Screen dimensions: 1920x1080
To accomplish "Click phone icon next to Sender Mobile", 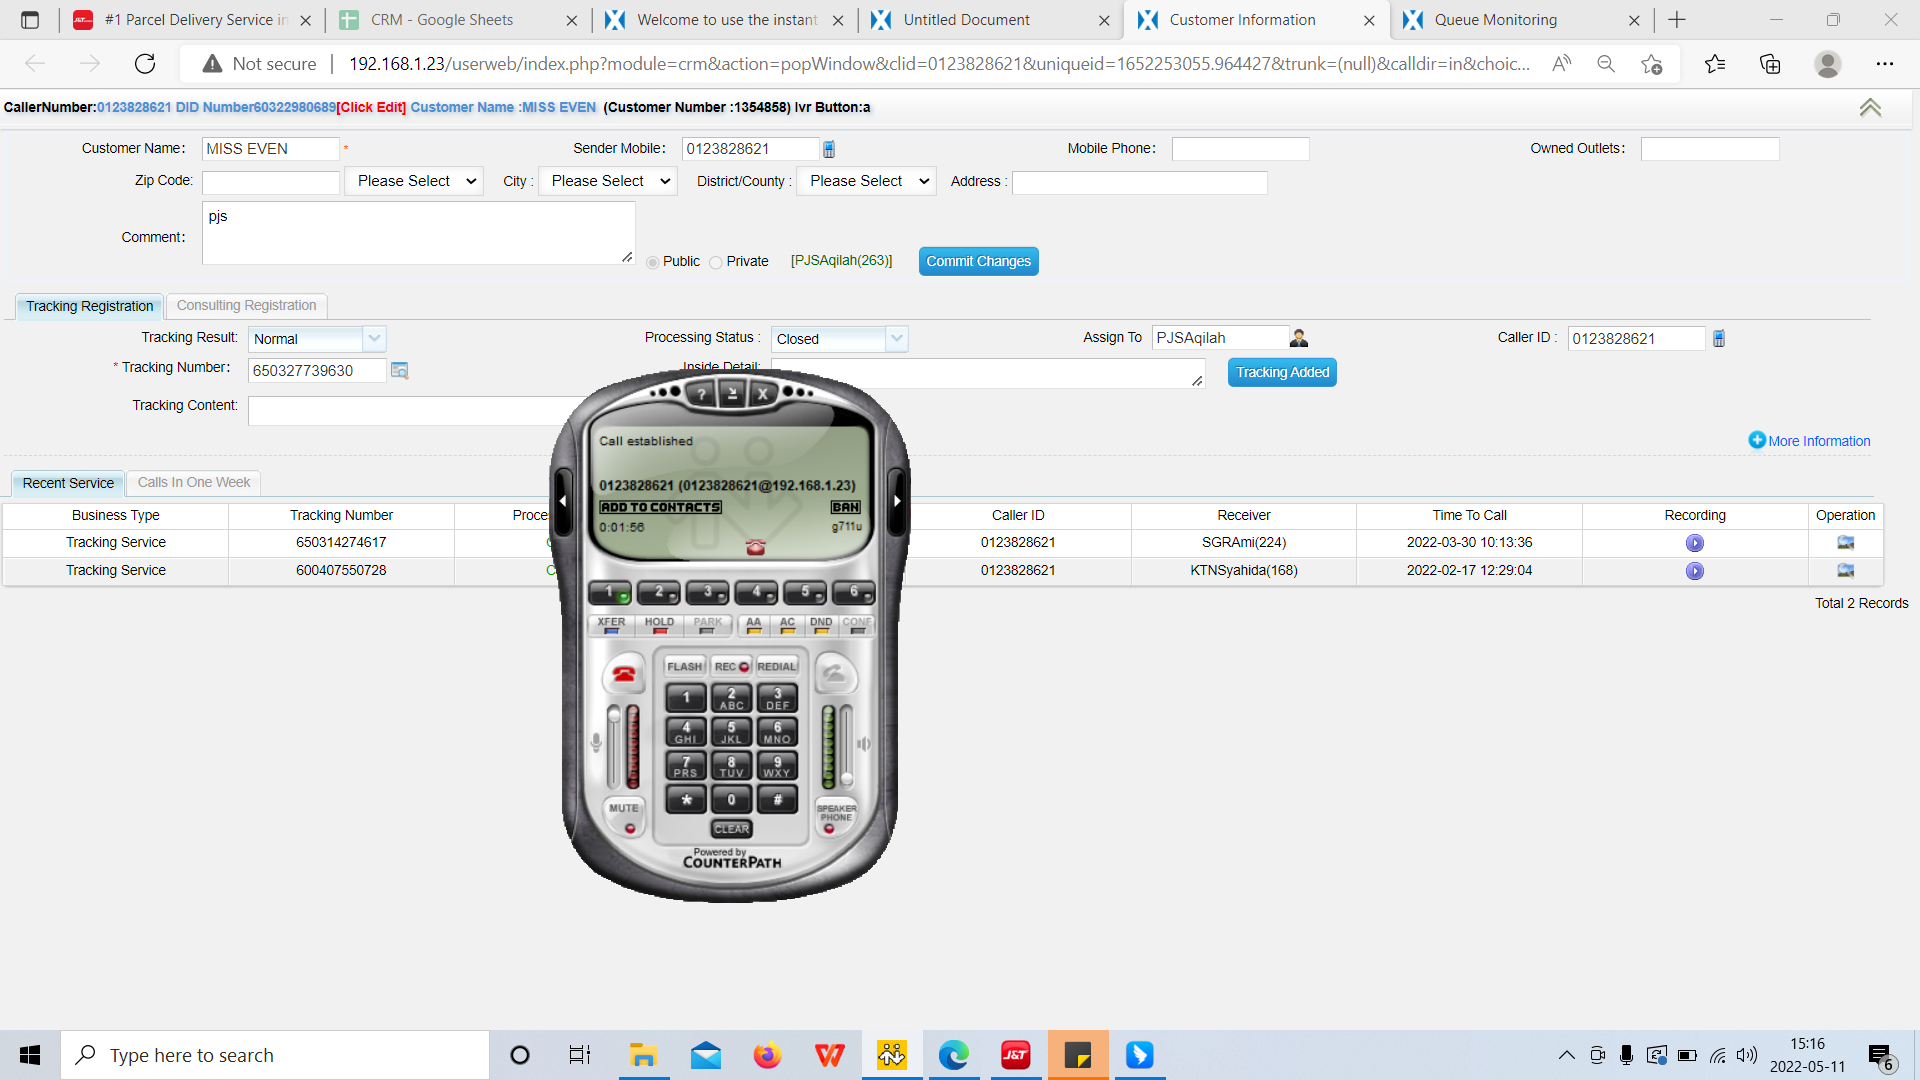I will point(829,149).
